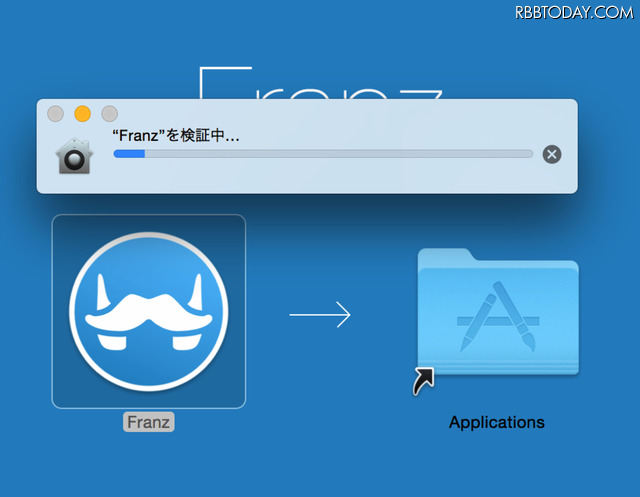This screenshot has height=497, width=640.
Task: Select the "Franz" file name label
Action: [x=149, y=422]
